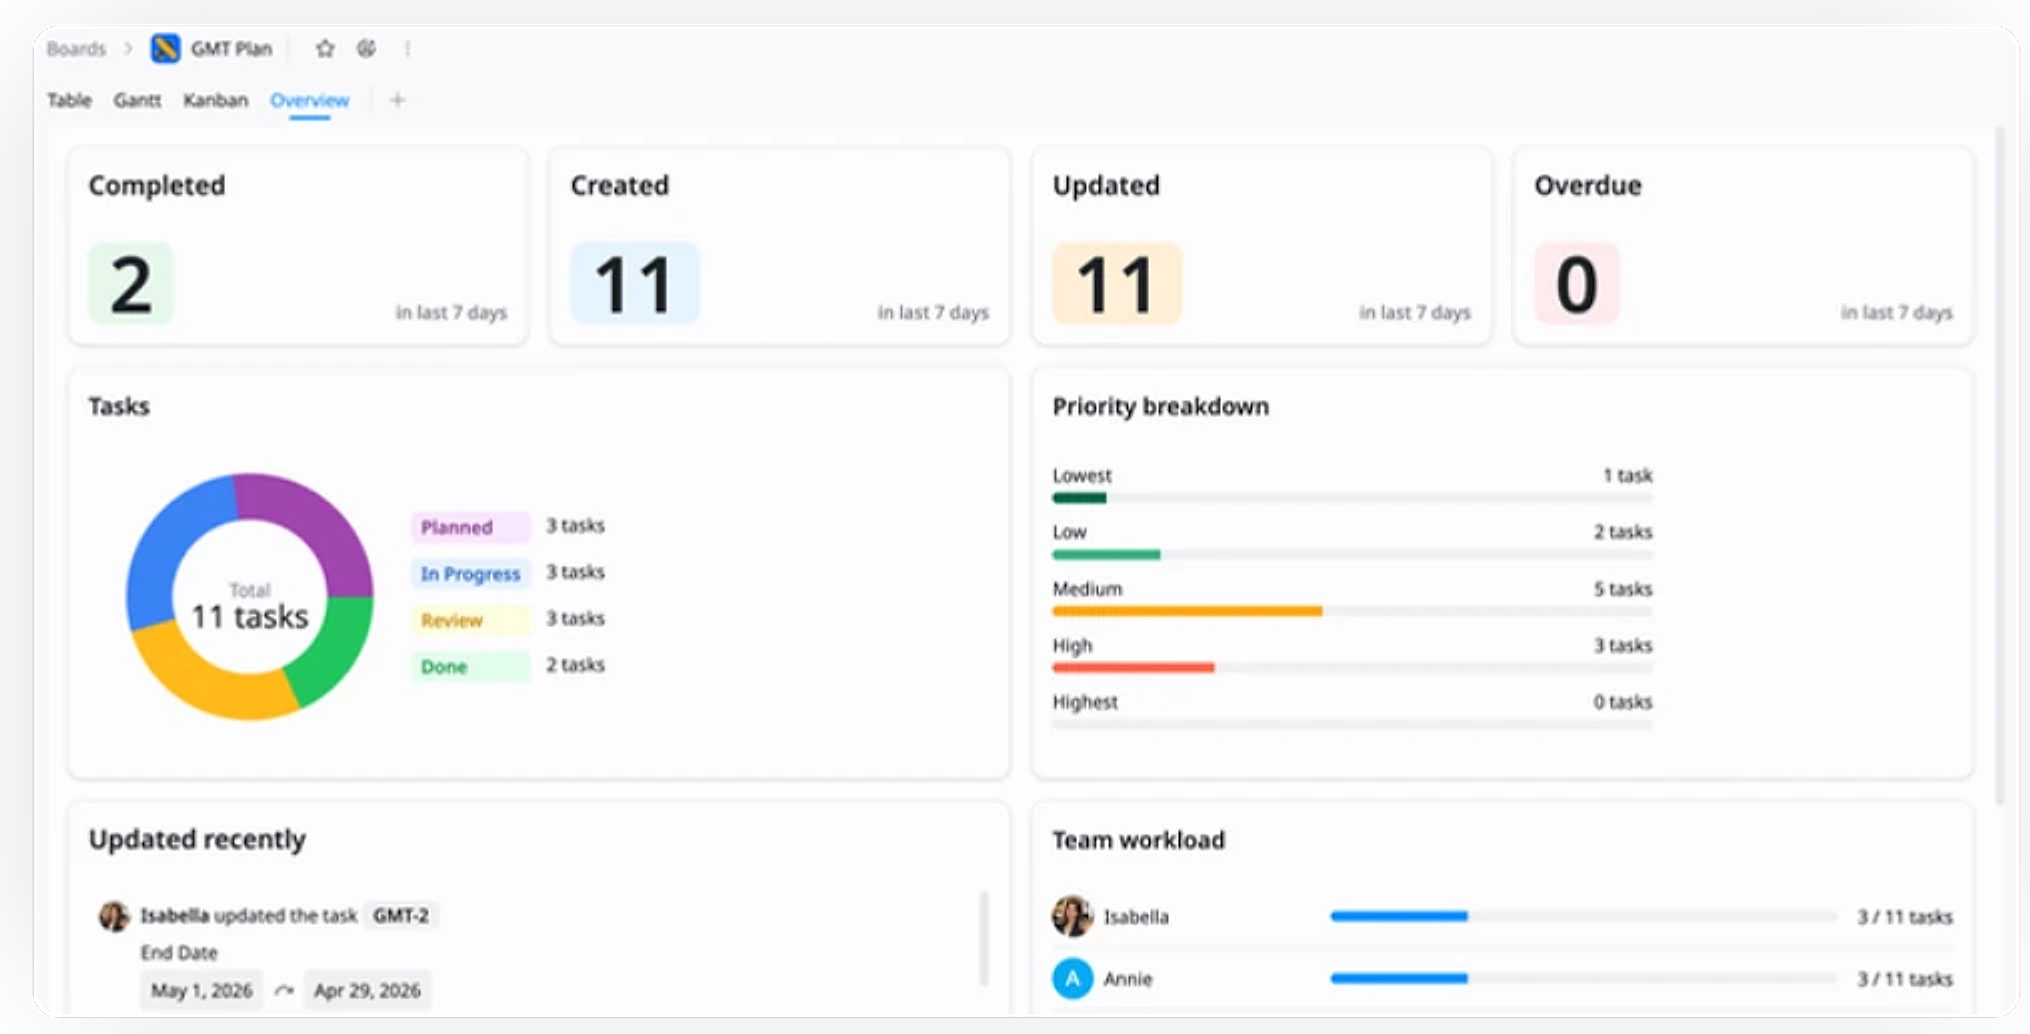Click the donut chart total tasks

[x=250, y=606]
